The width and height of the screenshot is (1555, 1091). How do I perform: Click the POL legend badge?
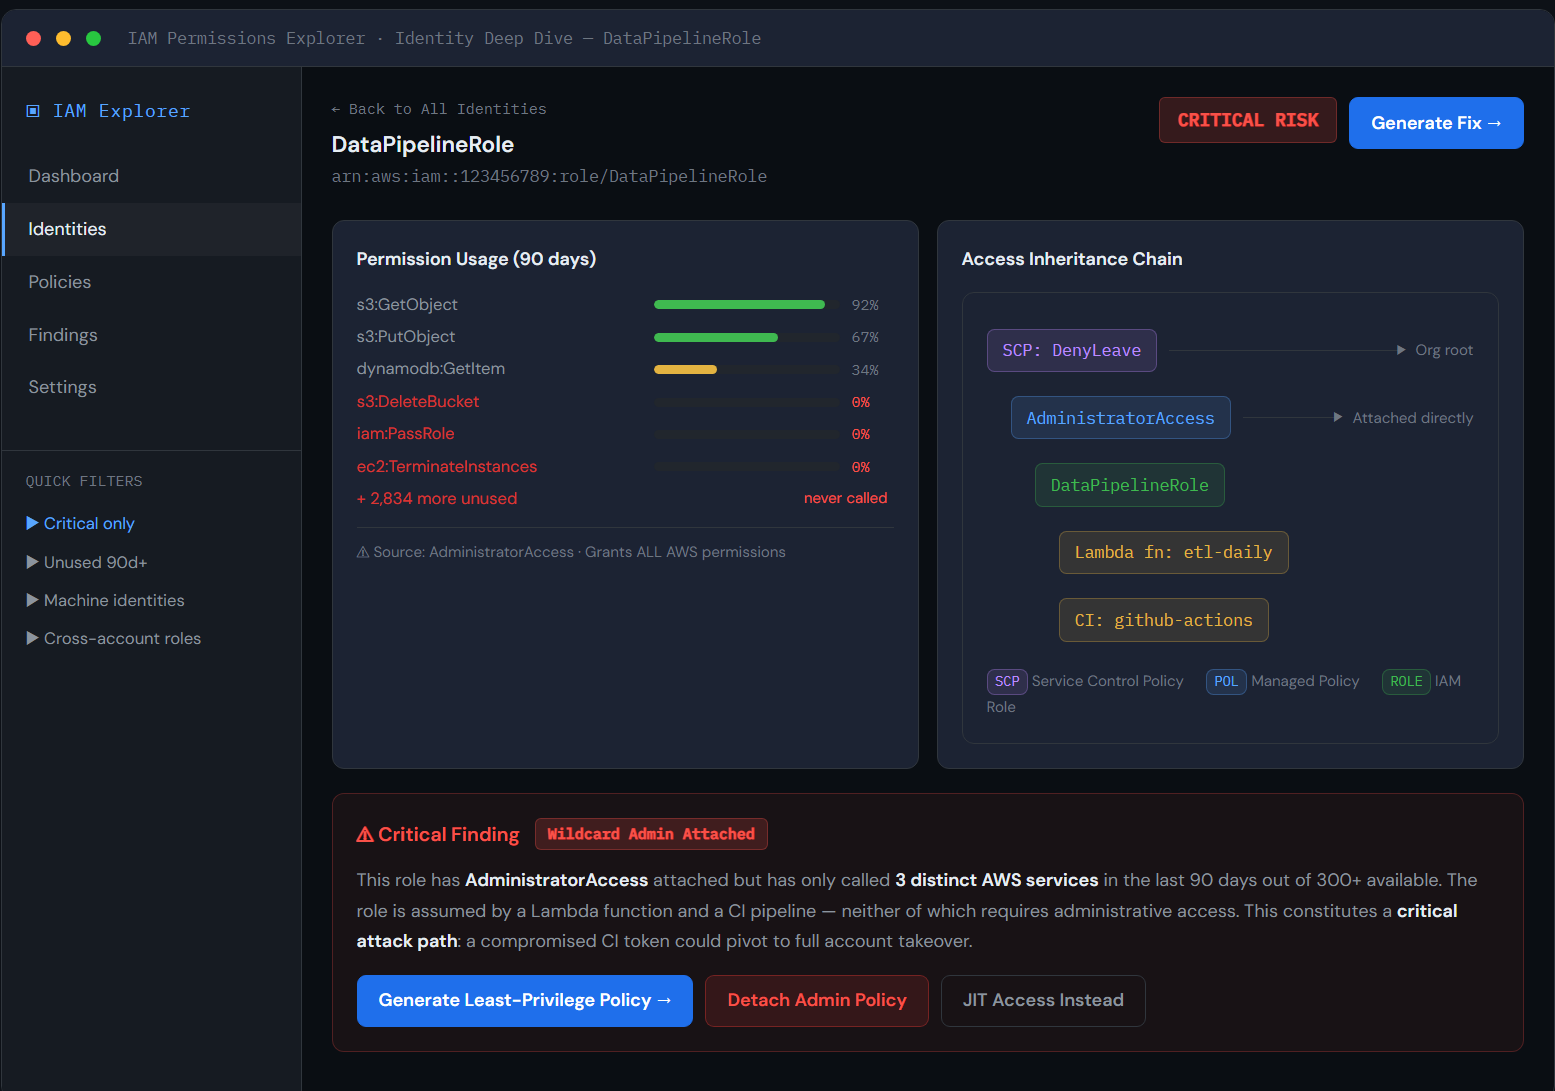coord(1226,681)
